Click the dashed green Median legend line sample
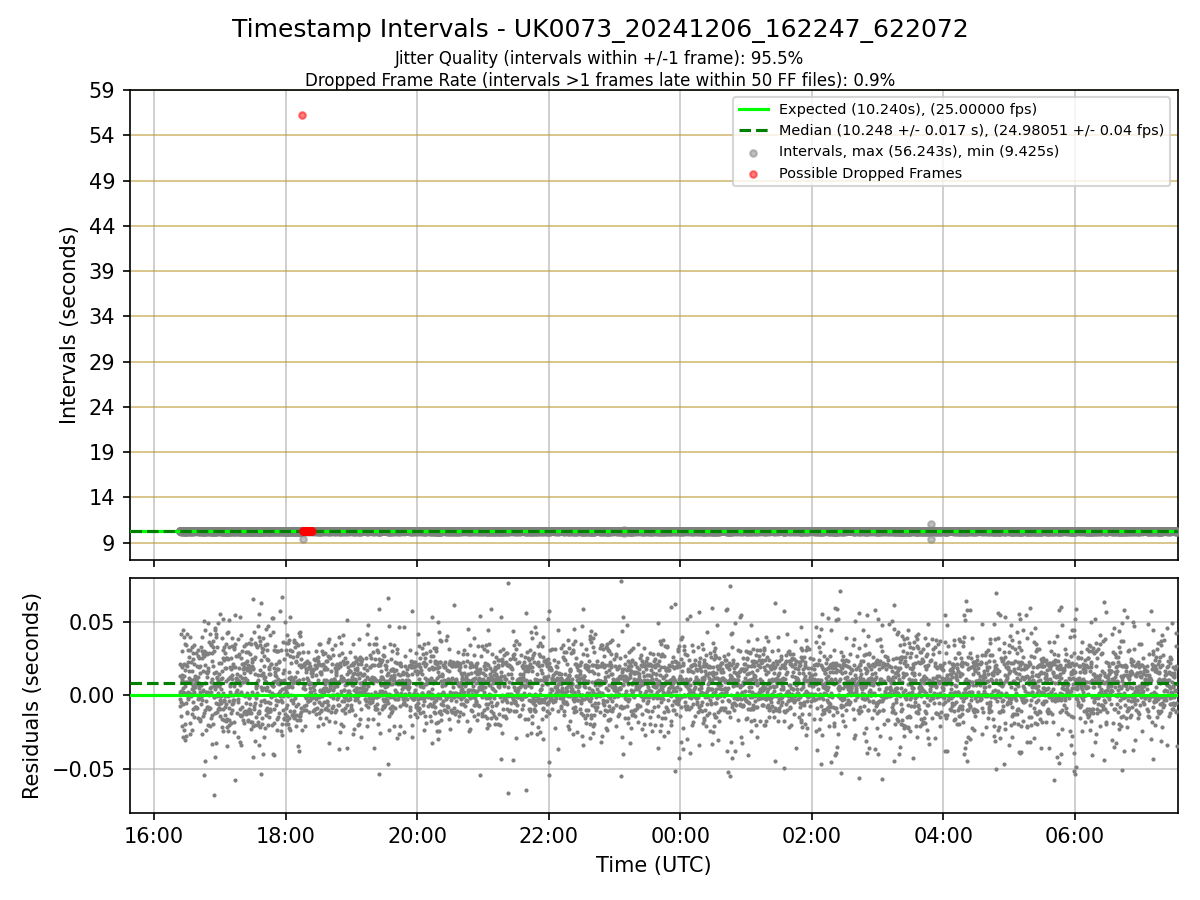This screenshot has height=900, width=1200. 753,130
